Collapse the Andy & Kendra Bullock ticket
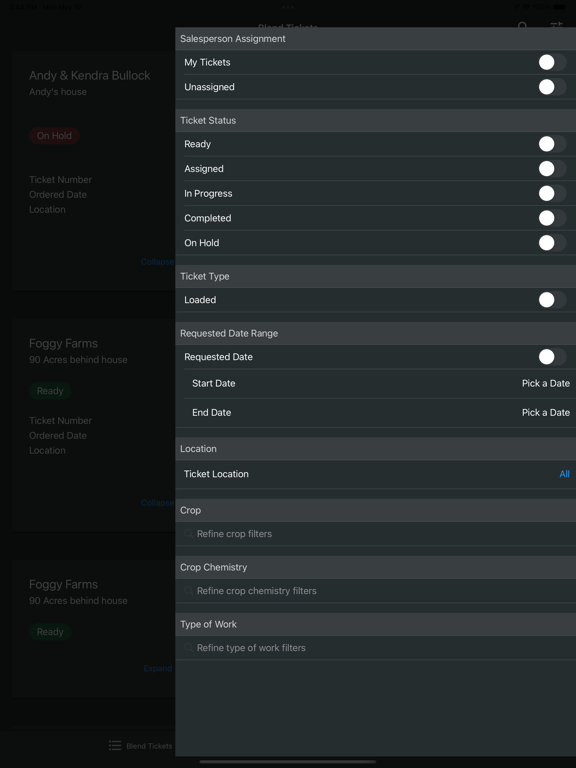This screenshot has height=768, width=576. coord(157,262)
